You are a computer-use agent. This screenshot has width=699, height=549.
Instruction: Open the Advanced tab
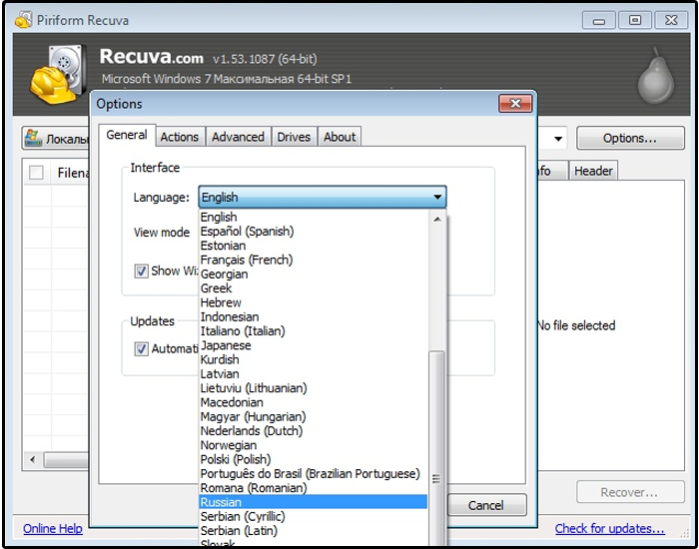click(238, 137)
